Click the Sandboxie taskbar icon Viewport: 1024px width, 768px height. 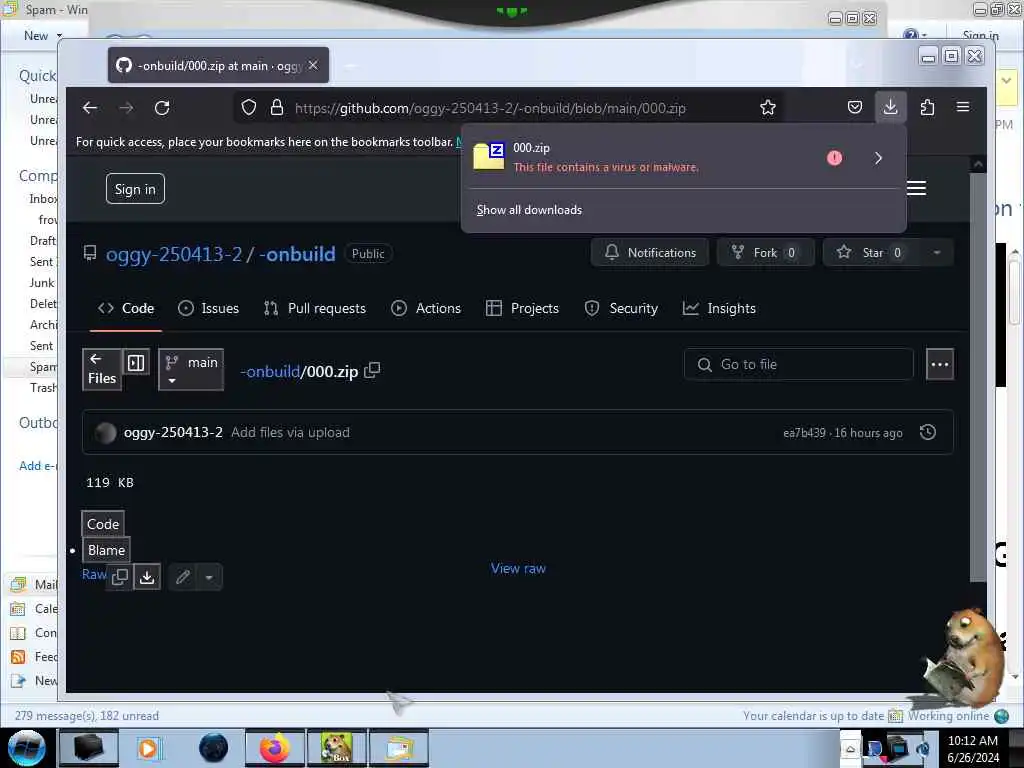click(x=337, y=748)
